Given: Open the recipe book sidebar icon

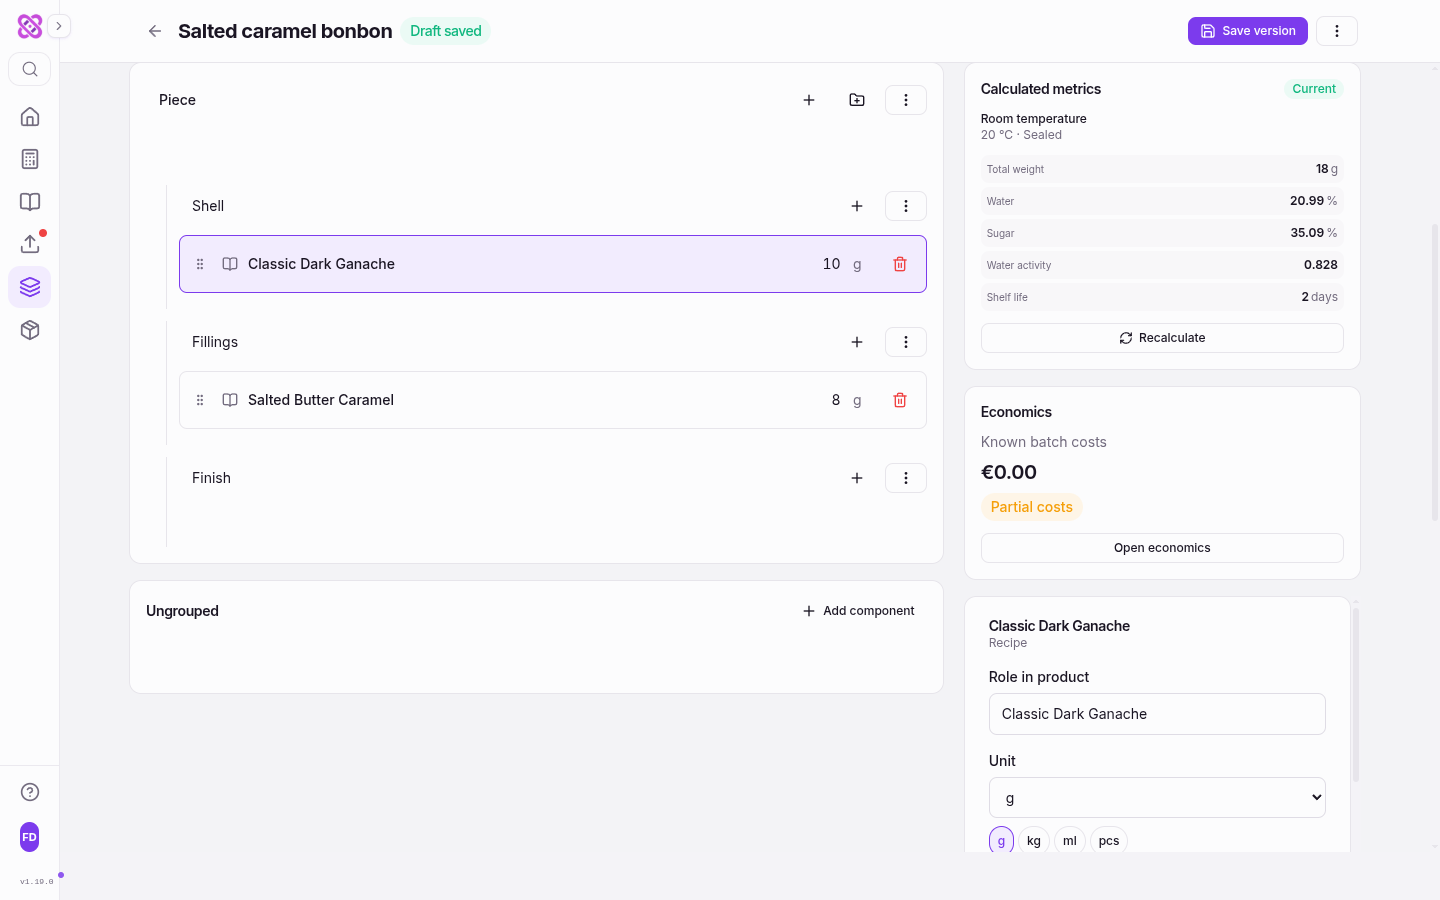Looking at the screenshot, I should (x=30, y=202).
